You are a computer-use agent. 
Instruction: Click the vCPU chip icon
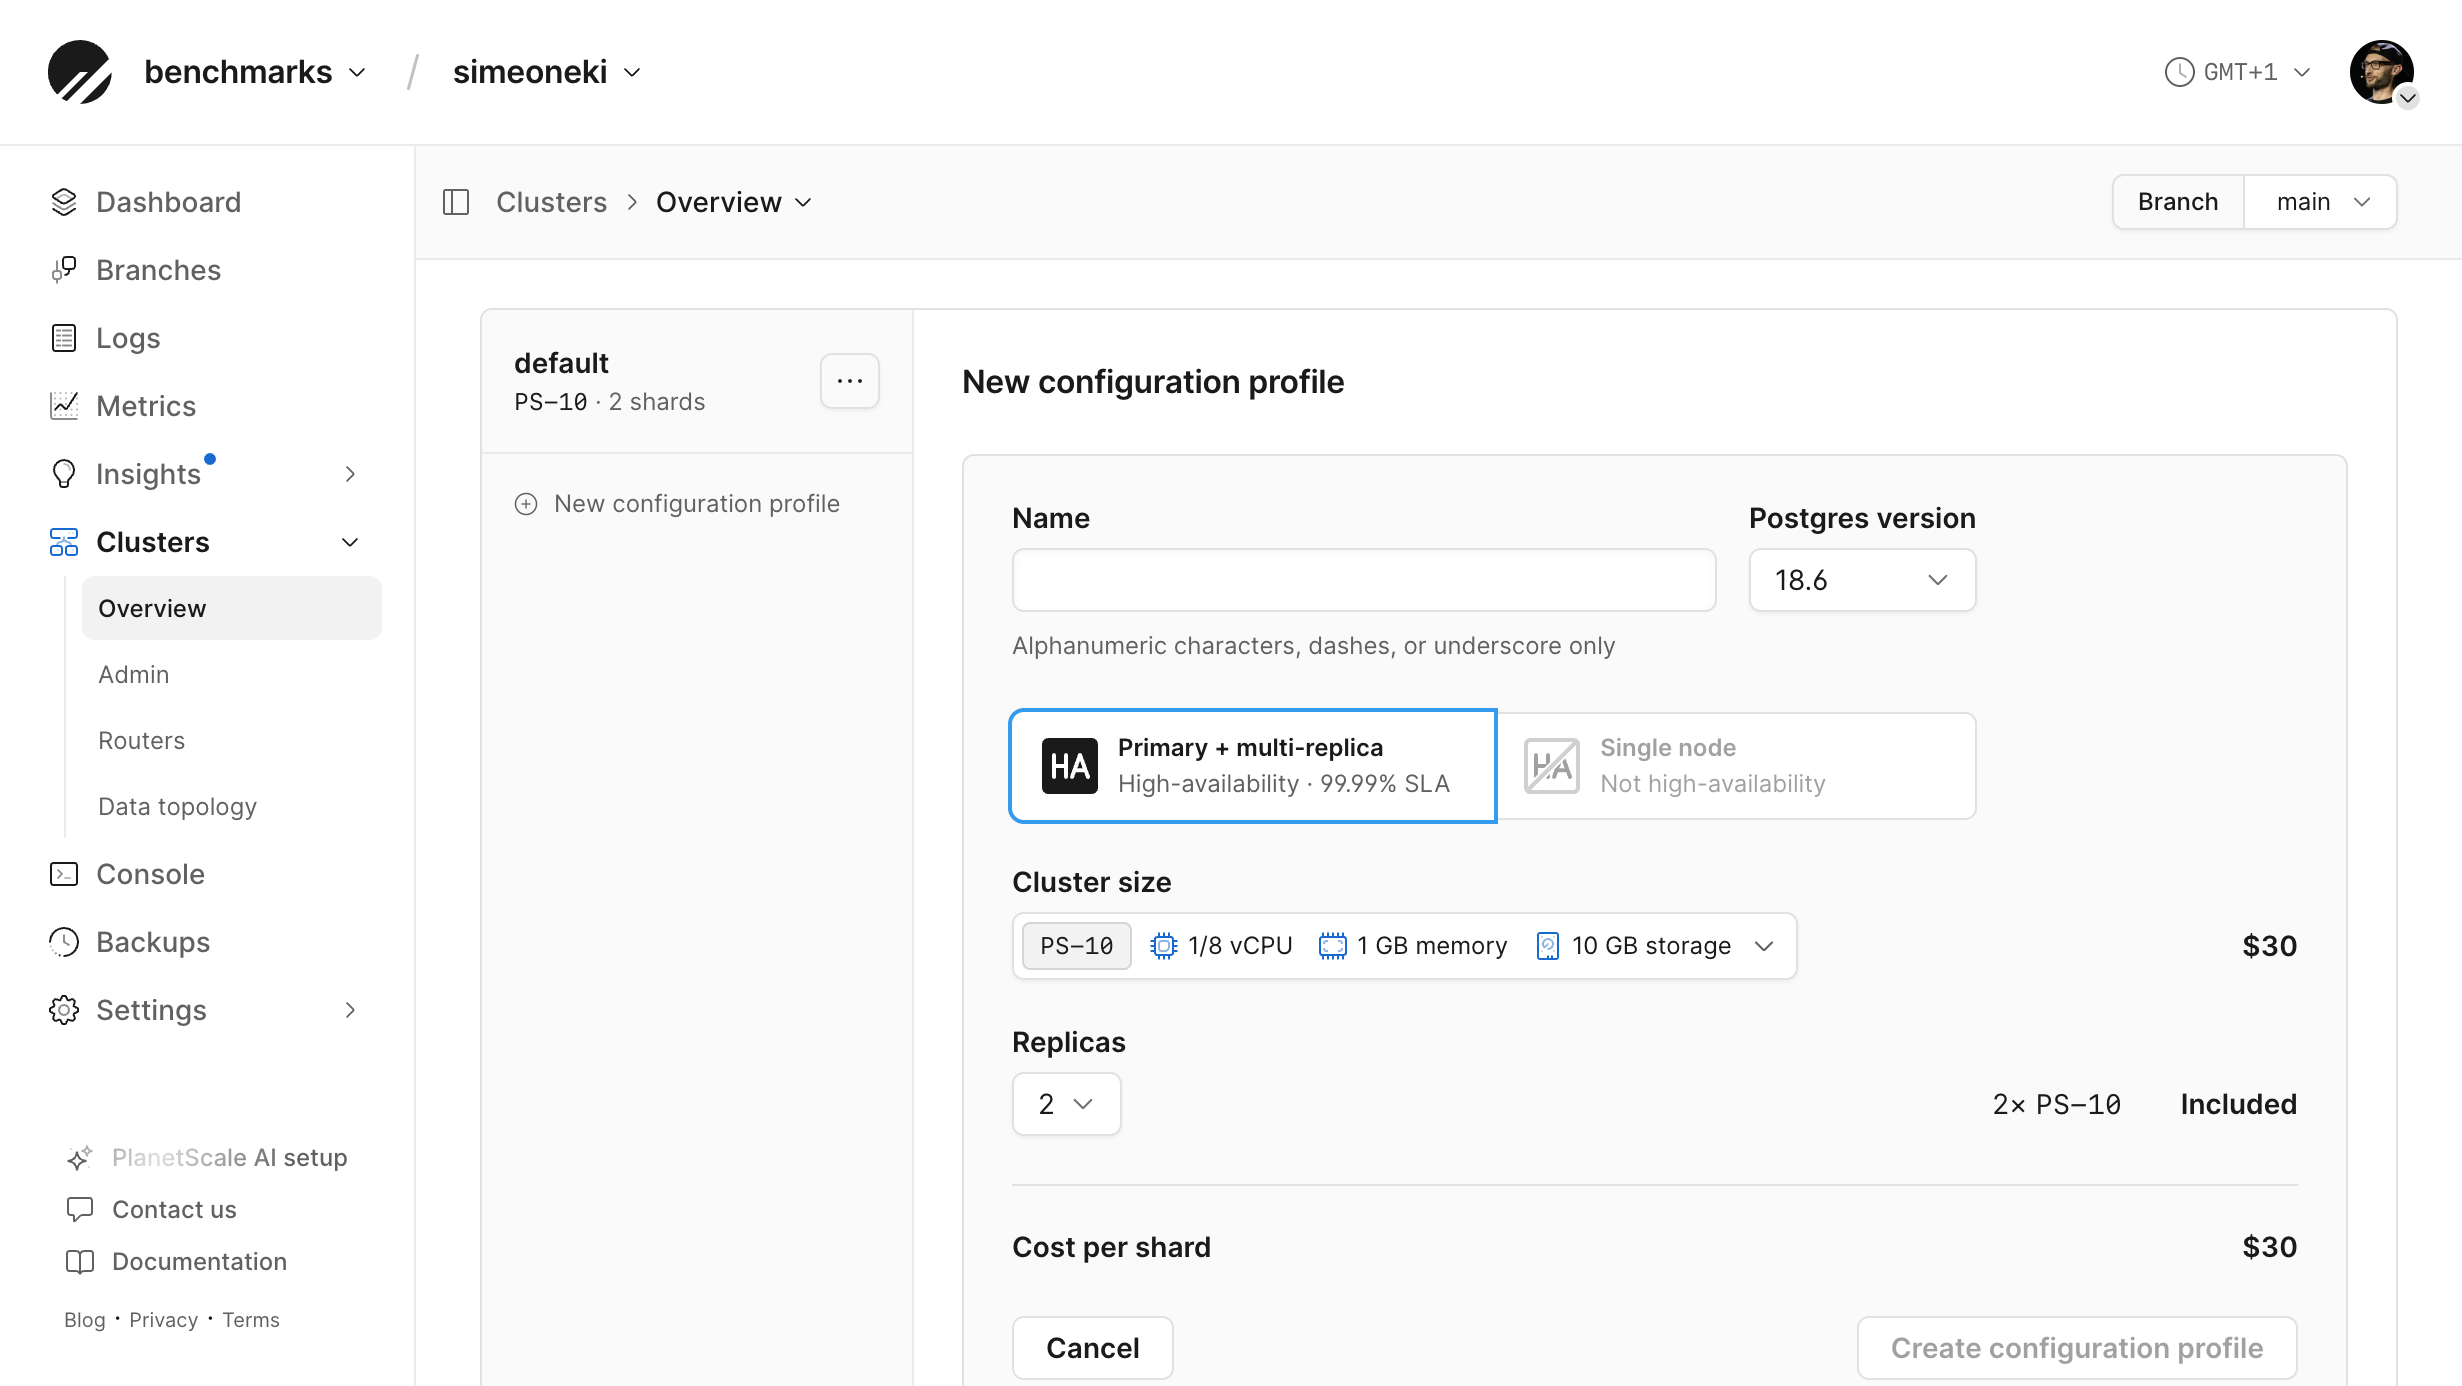(1163, 946)
